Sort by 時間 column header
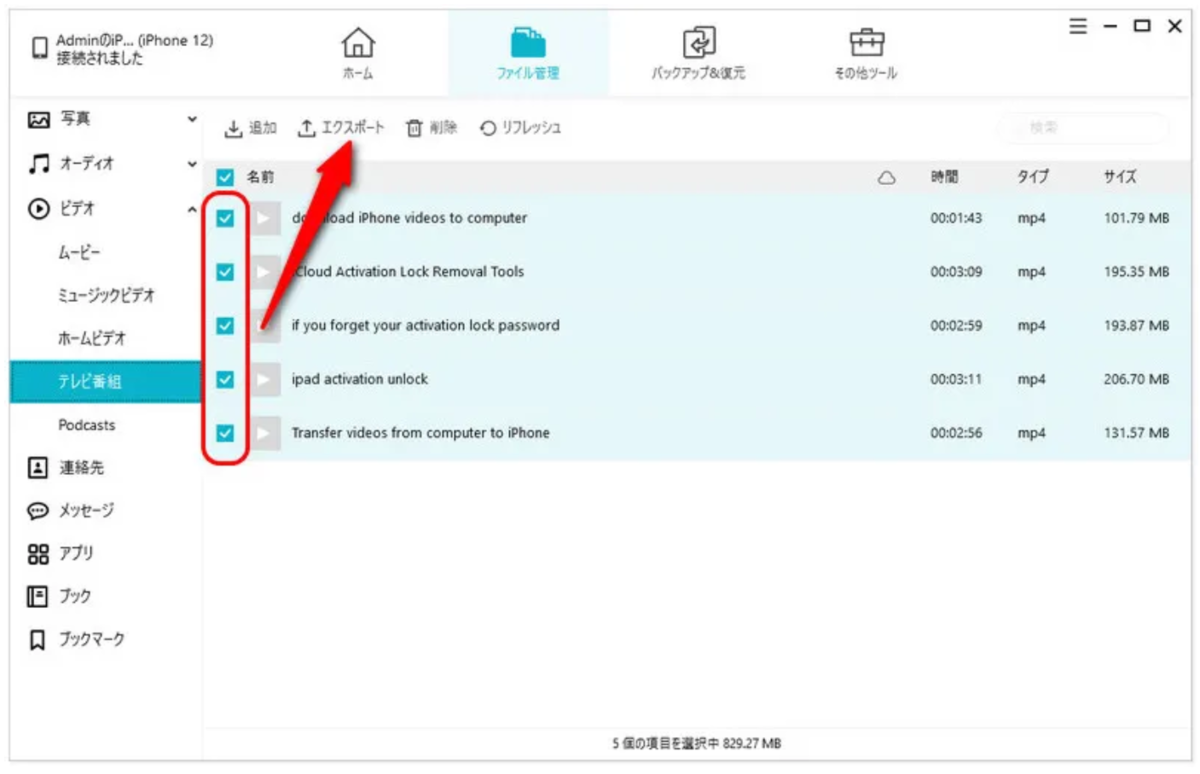Screen dimensions: 1200x774 point(944,177)
